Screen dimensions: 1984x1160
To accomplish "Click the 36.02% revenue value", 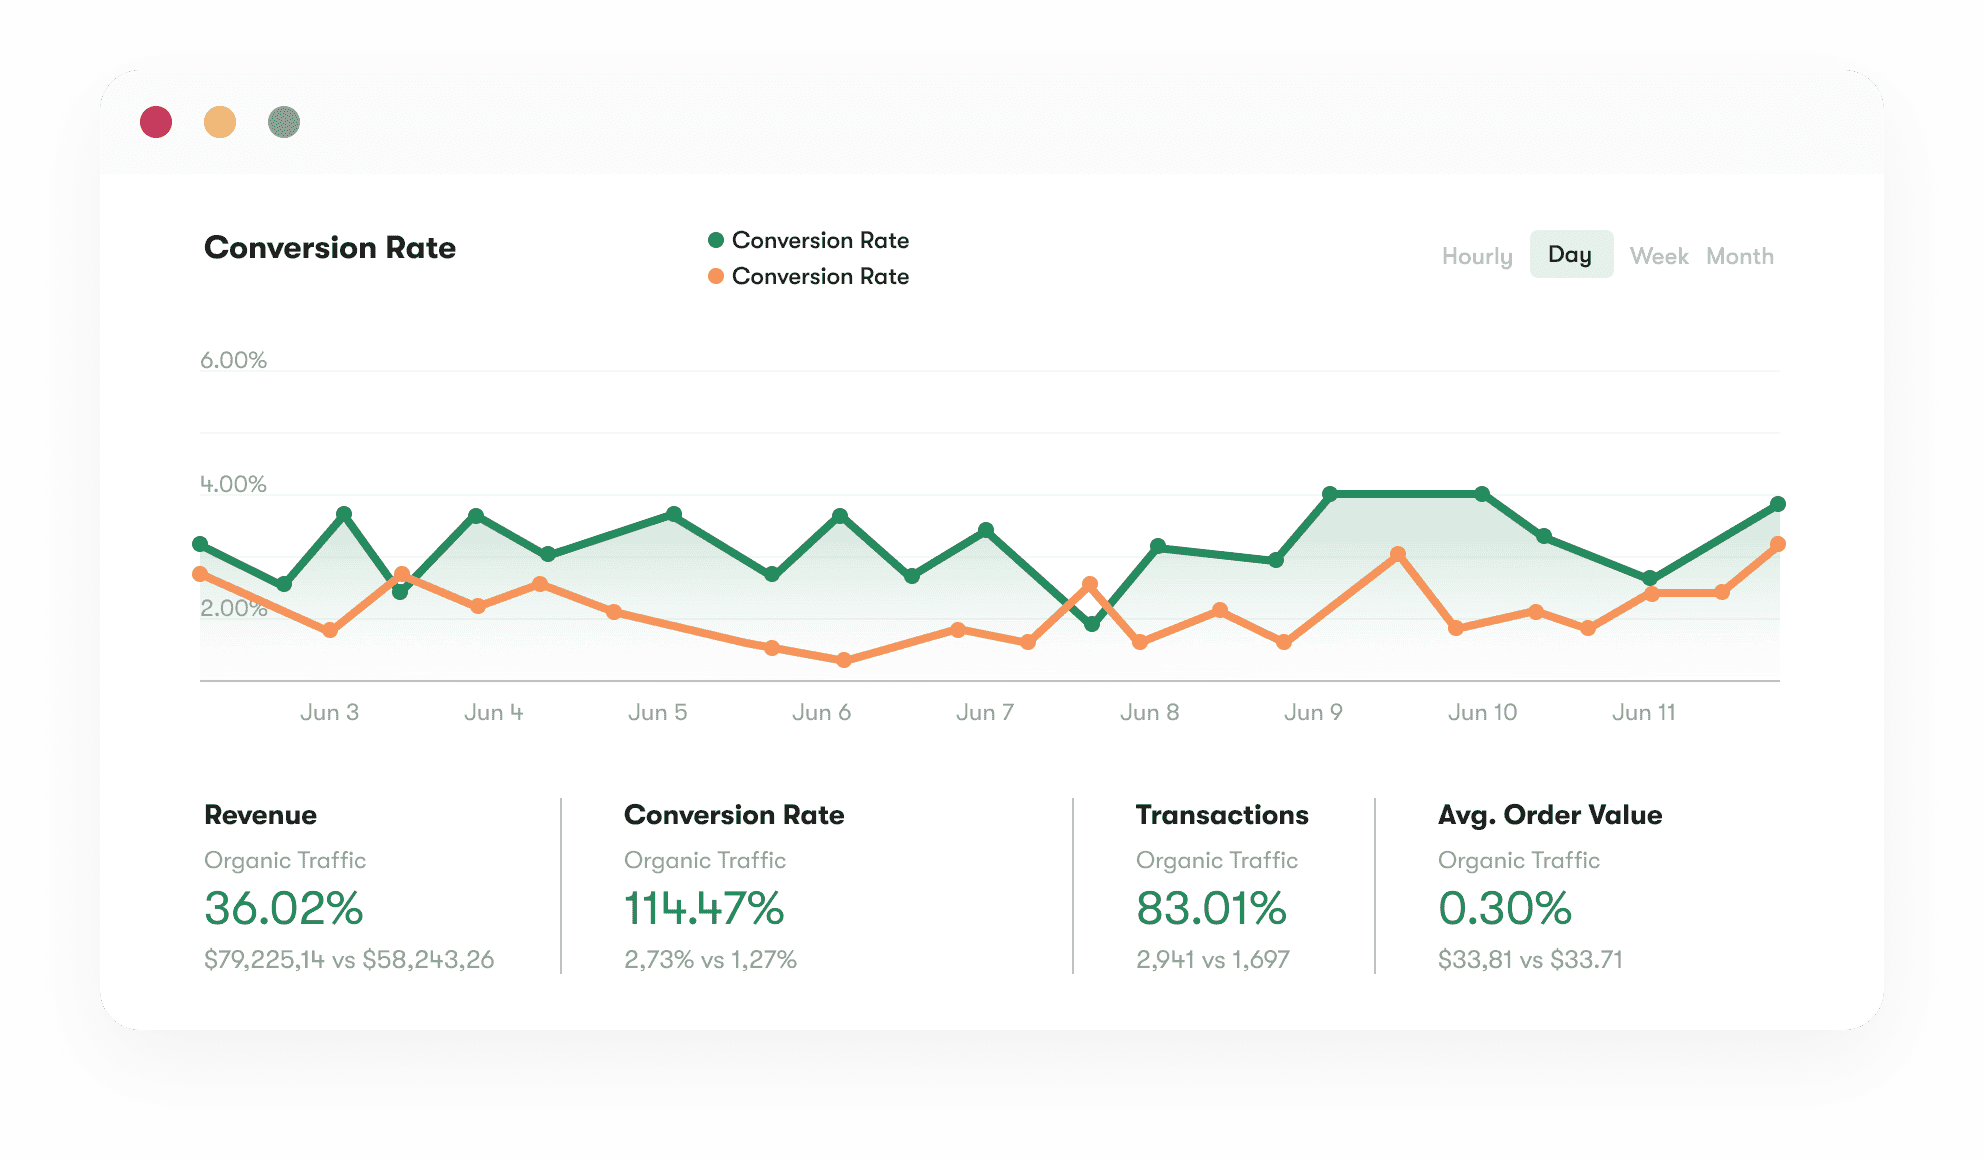I will pyautogui.click(x=283, y=908).
